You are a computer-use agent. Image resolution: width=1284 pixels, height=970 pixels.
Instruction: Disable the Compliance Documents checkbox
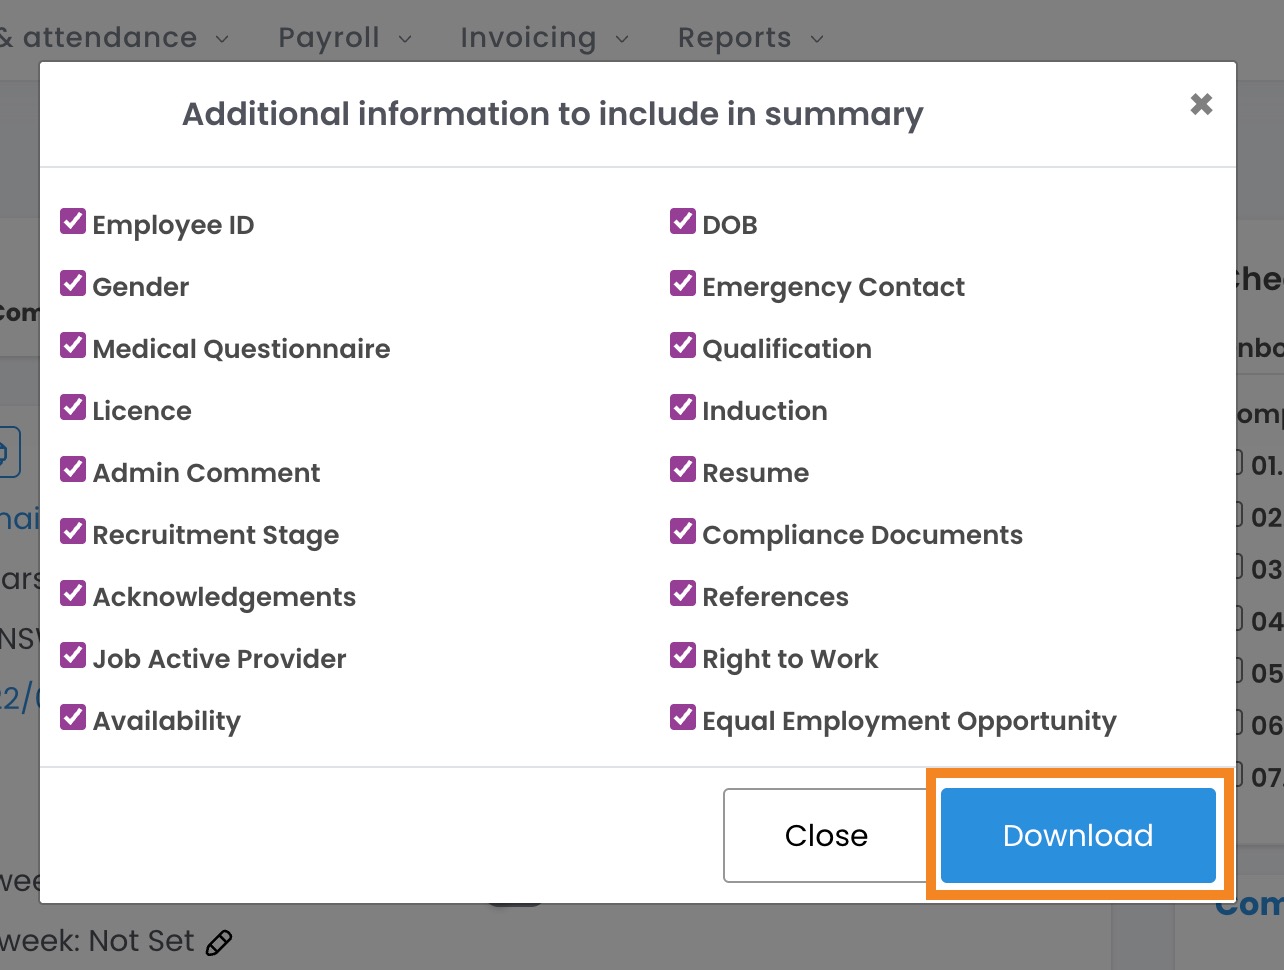[683, 532]
